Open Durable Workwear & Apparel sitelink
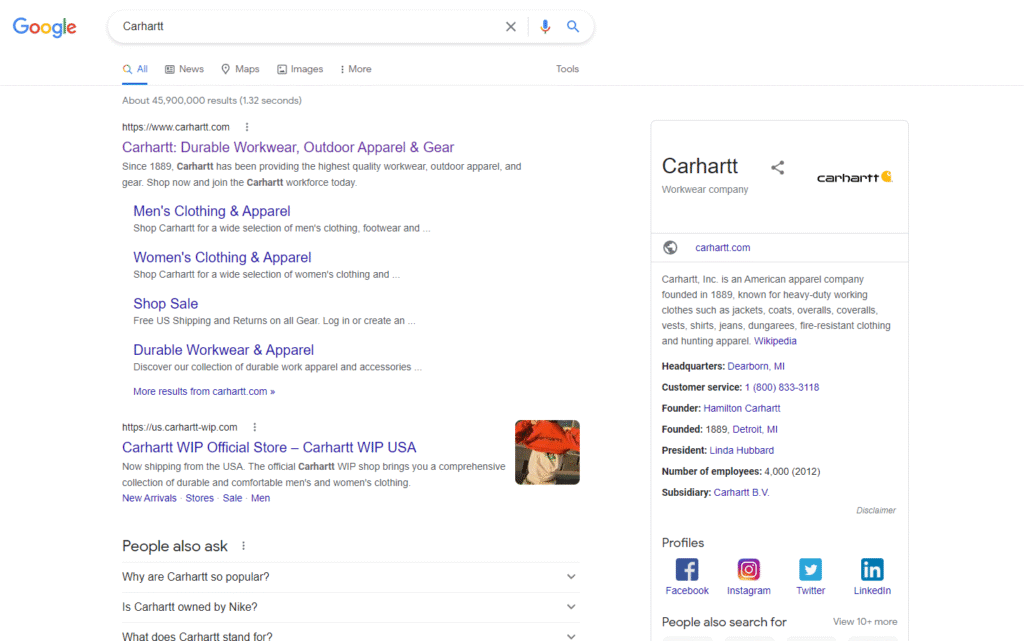 click(223, 351)
